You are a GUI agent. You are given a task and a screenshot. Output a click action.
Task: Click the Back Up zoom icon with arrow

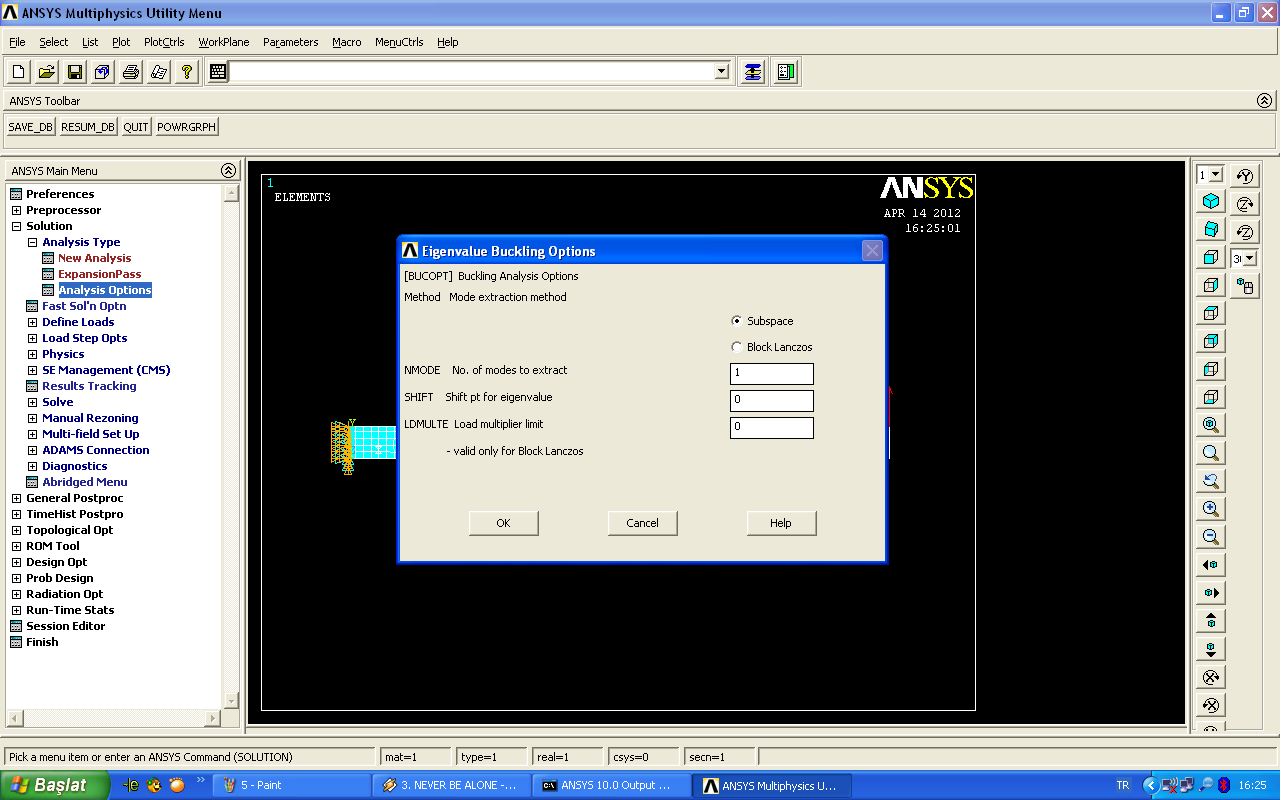click(1211, 481)
